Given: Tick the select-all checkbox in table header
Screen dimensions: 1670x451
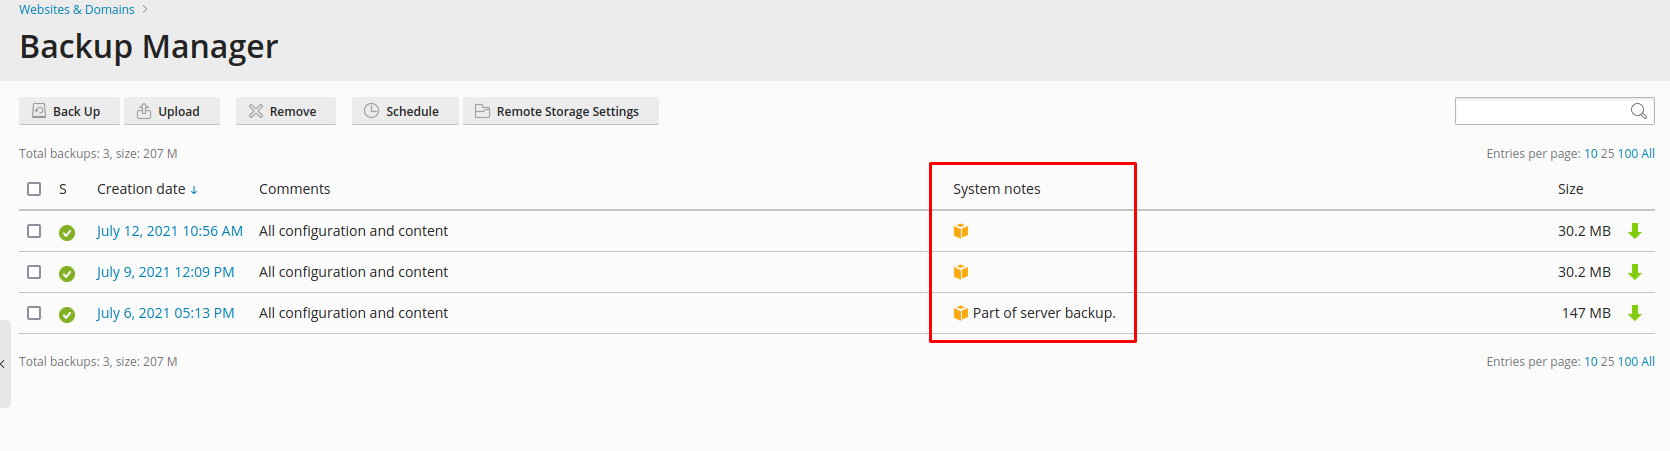Looking at the screenshot, I should click(x=34, y=189).
